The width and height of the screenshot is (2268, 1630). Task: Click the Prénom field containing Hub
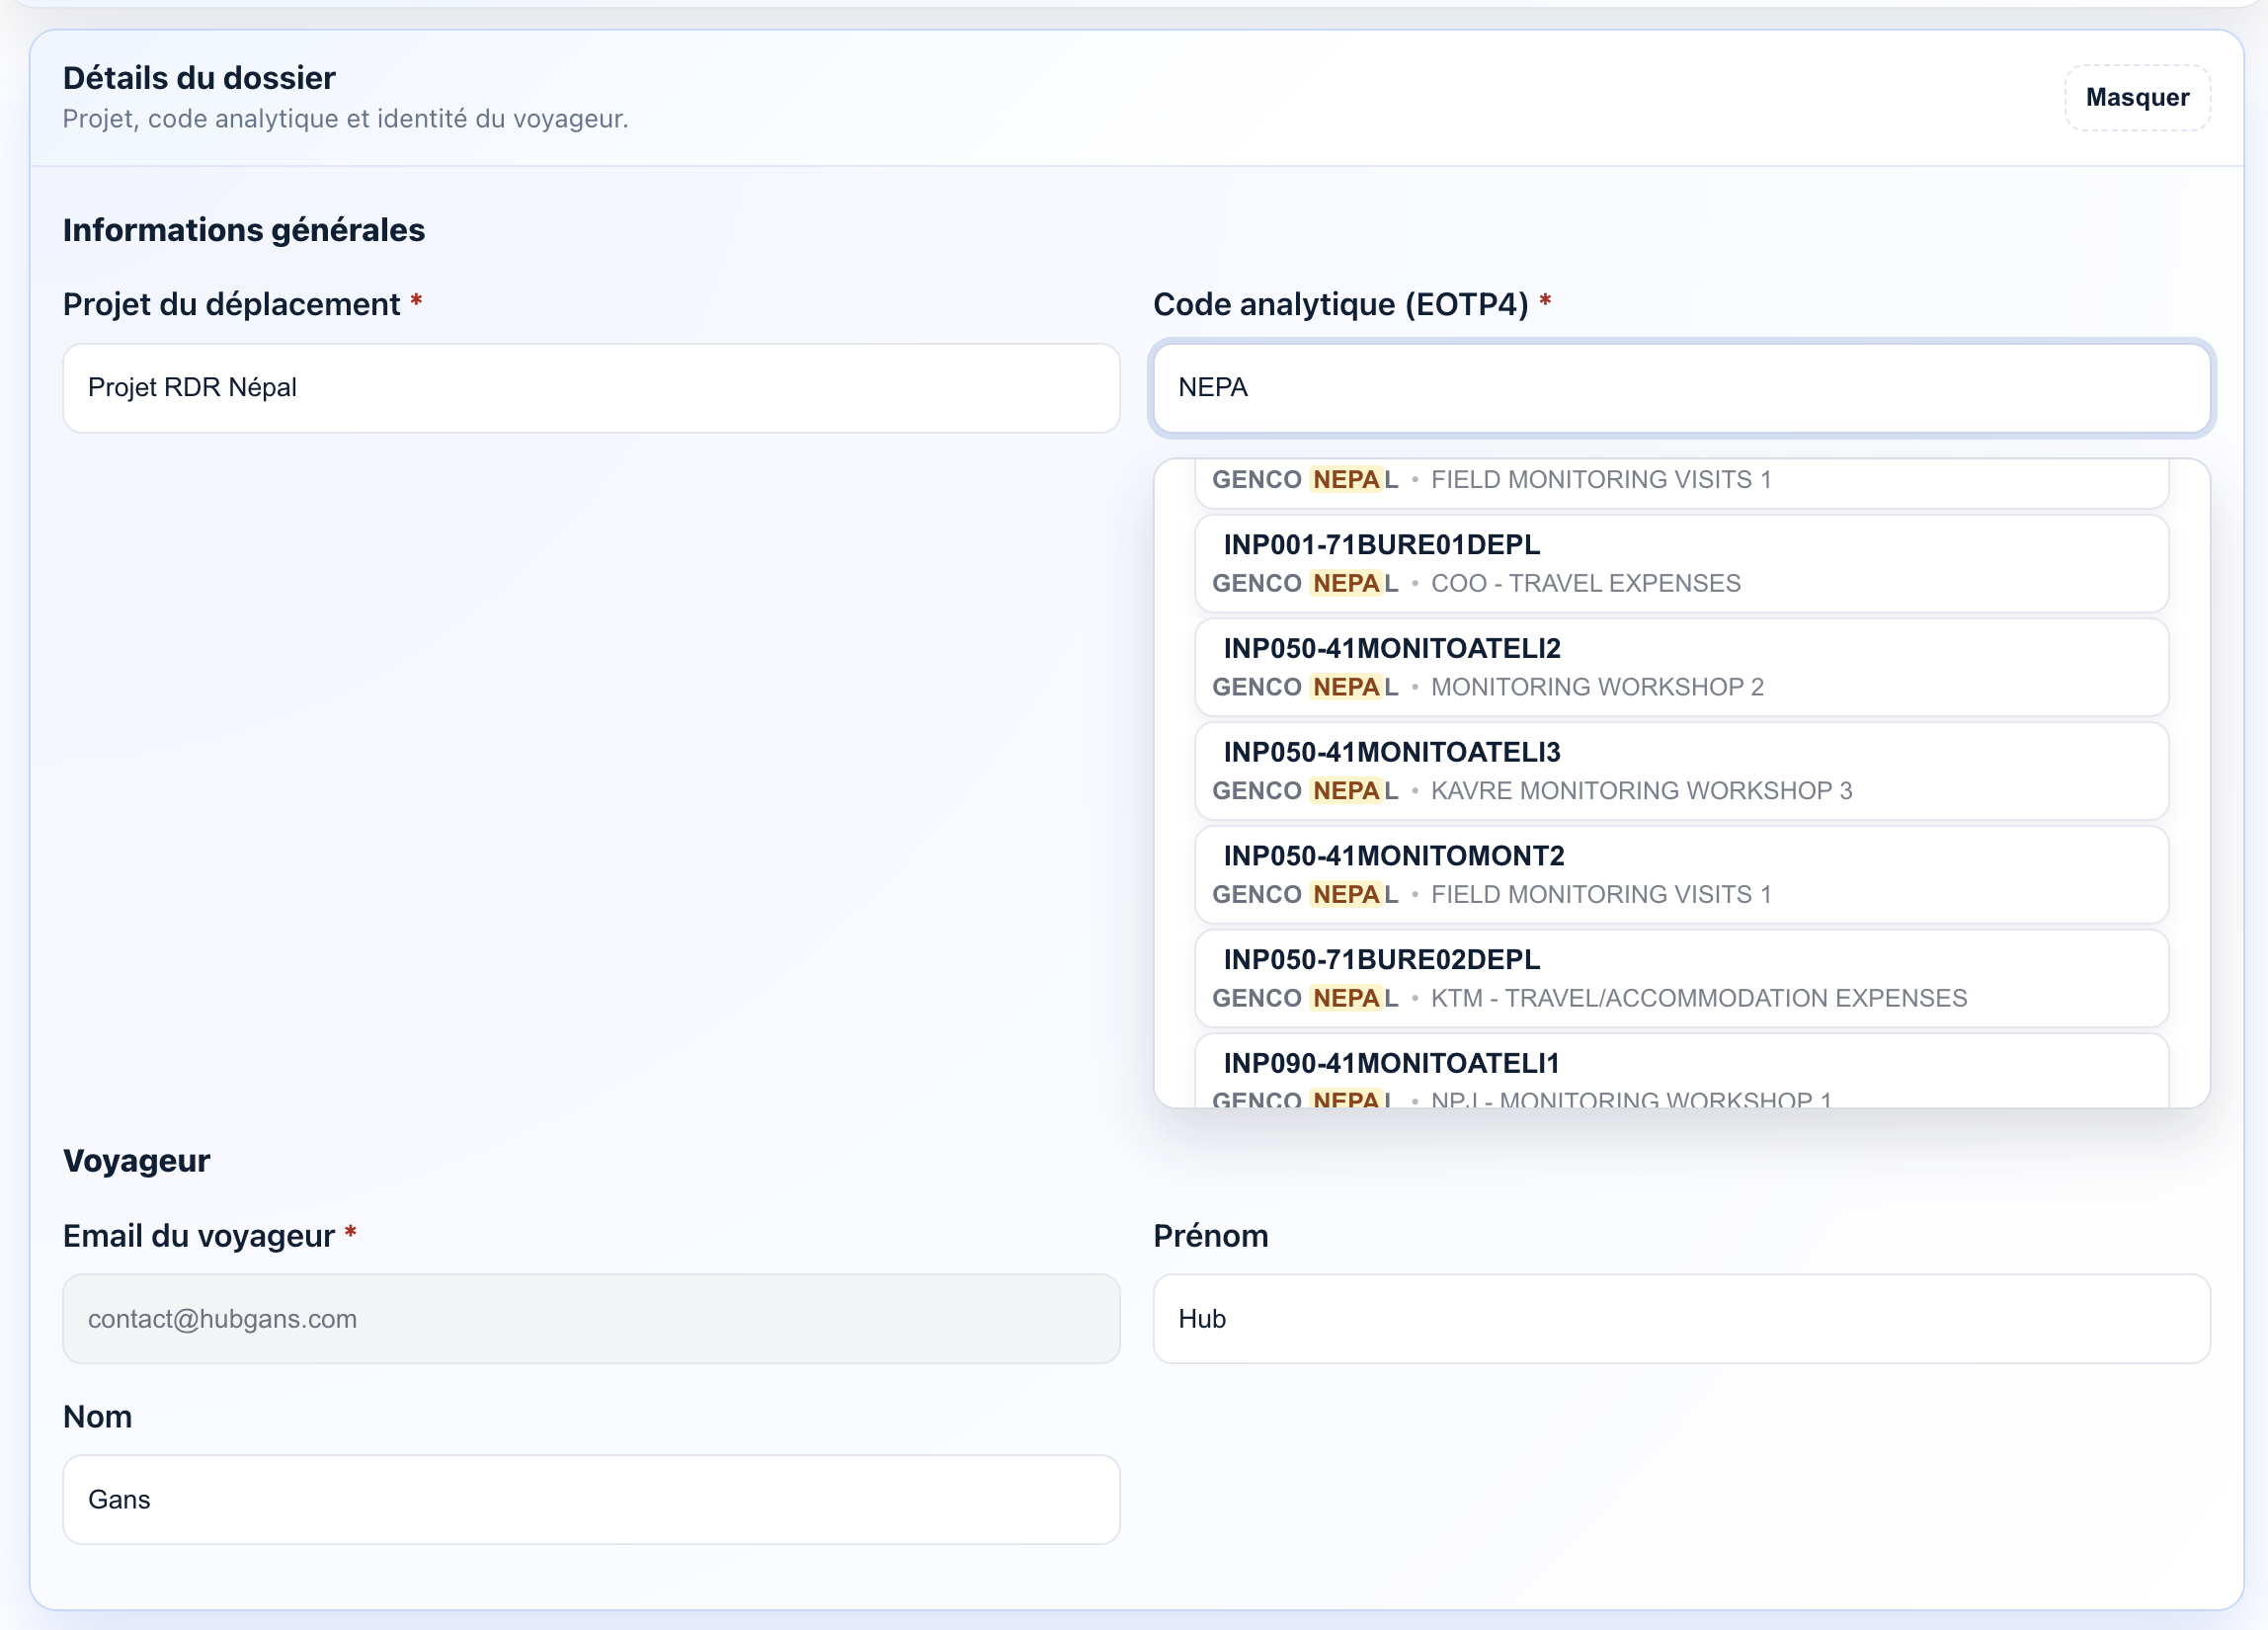1680,1320
